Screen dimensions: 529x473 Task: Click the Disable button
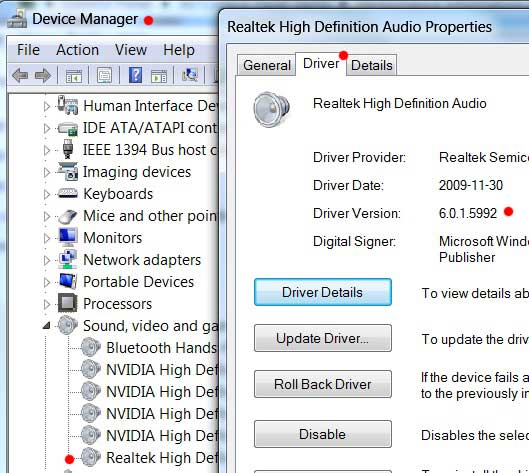click(323, 434)
